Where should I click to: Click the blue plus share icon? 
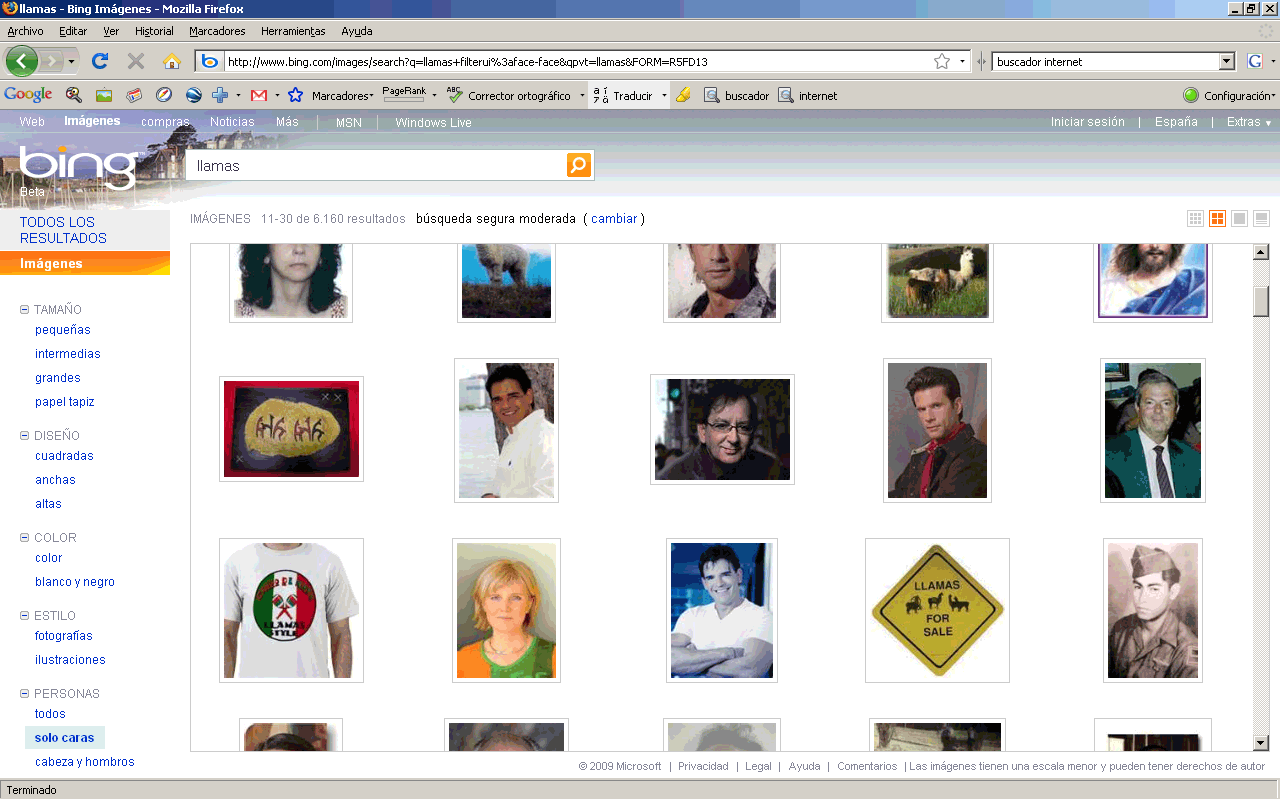[x=220, y=95]
